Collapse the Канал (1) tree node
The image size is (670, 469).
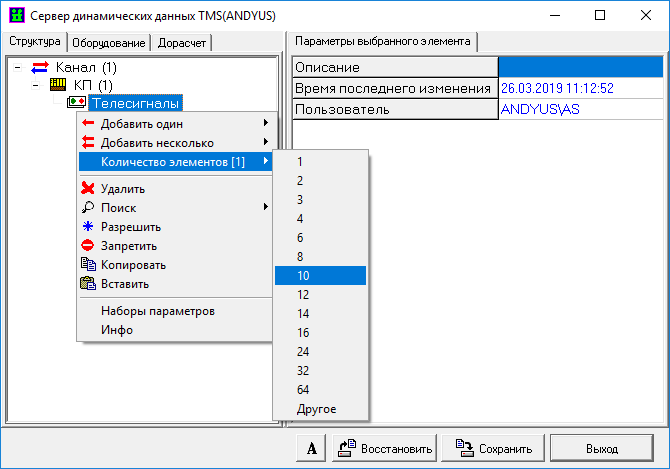17,66
